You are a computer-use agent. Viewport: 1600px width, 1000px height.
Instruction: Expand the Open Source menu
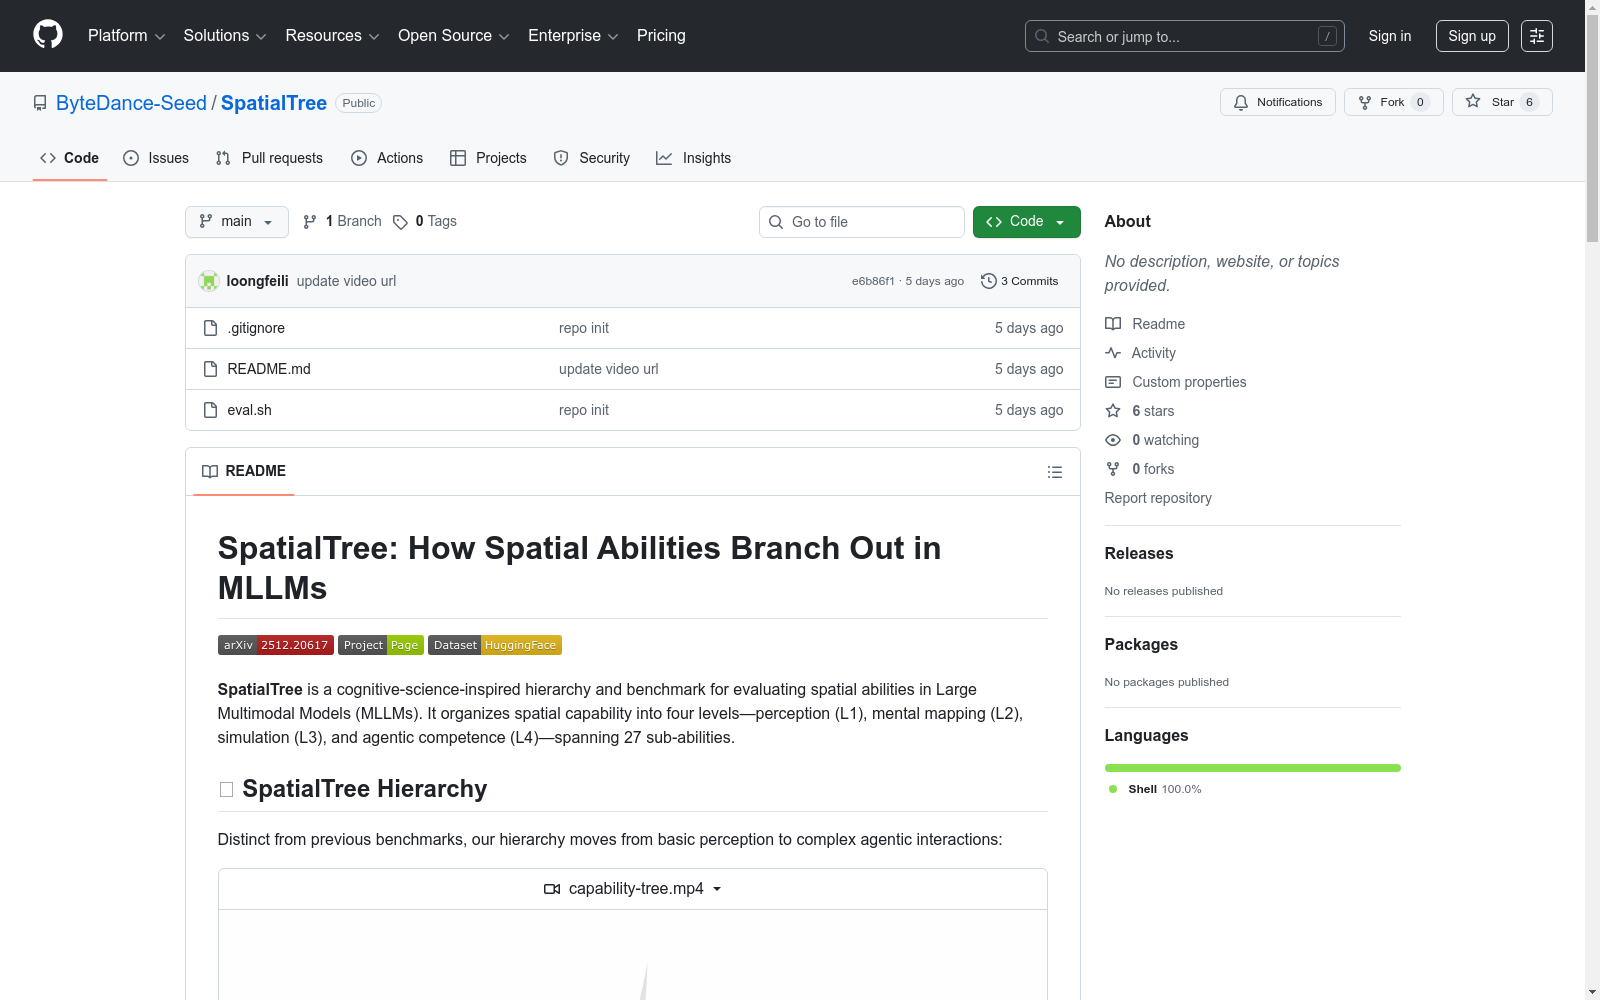[x=453, y=36]
